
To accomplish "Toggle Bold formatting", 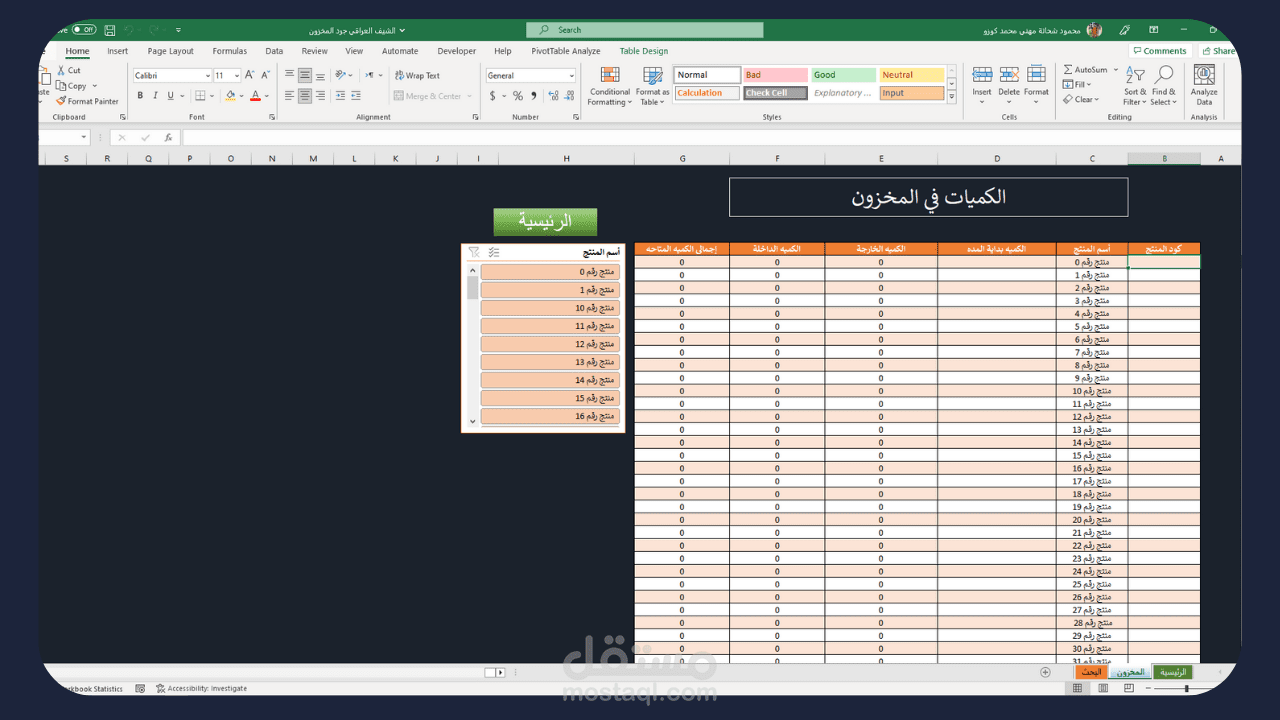I will pos(140,96).
